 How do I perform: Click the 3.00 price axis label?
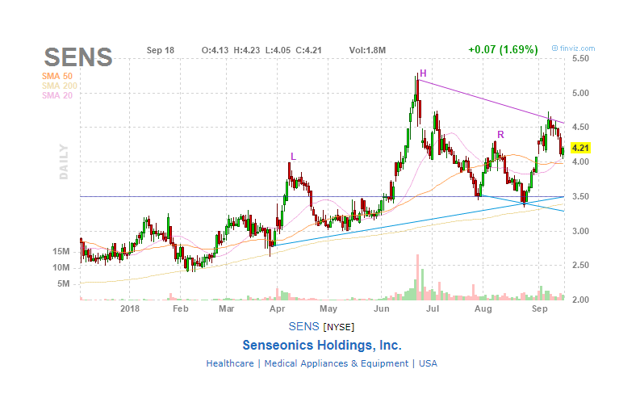coord(580,231)
